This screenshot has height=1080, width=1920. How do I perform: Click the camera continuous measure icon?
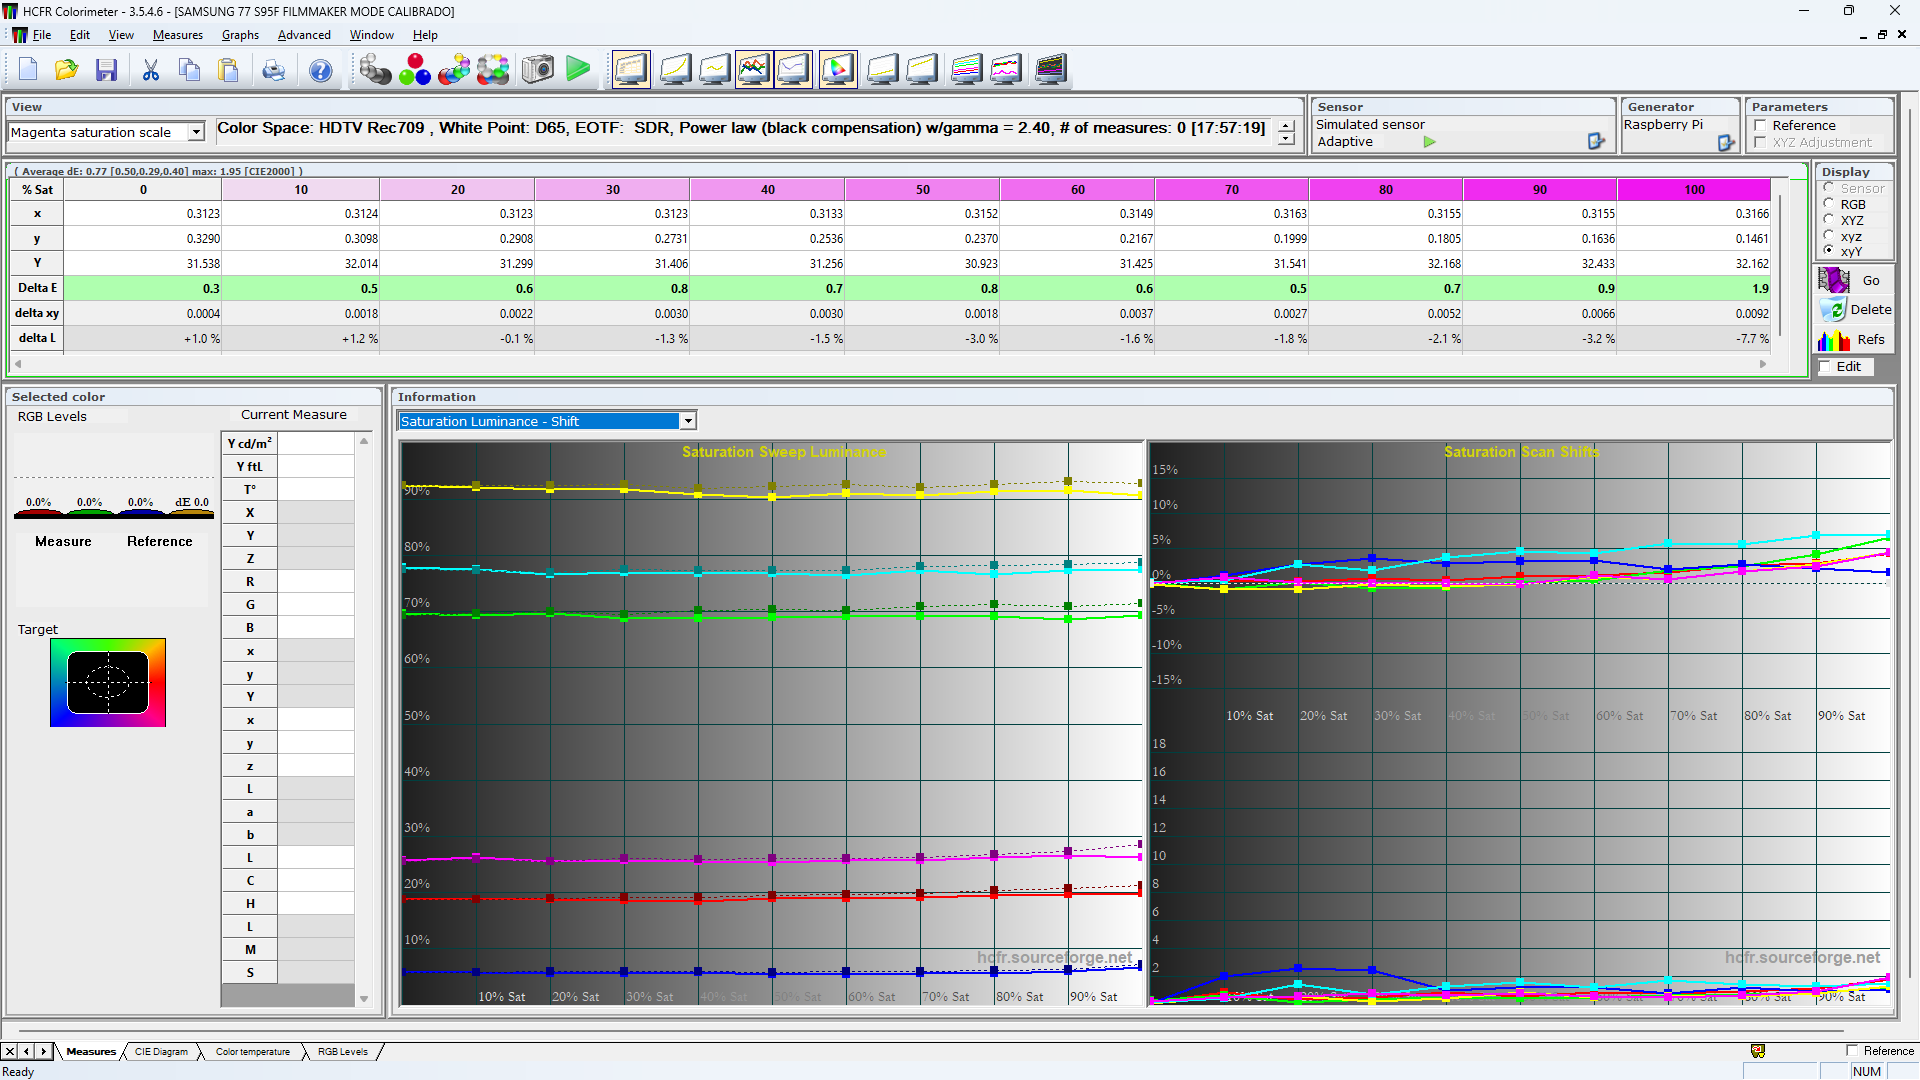click(x=537, y=70)
